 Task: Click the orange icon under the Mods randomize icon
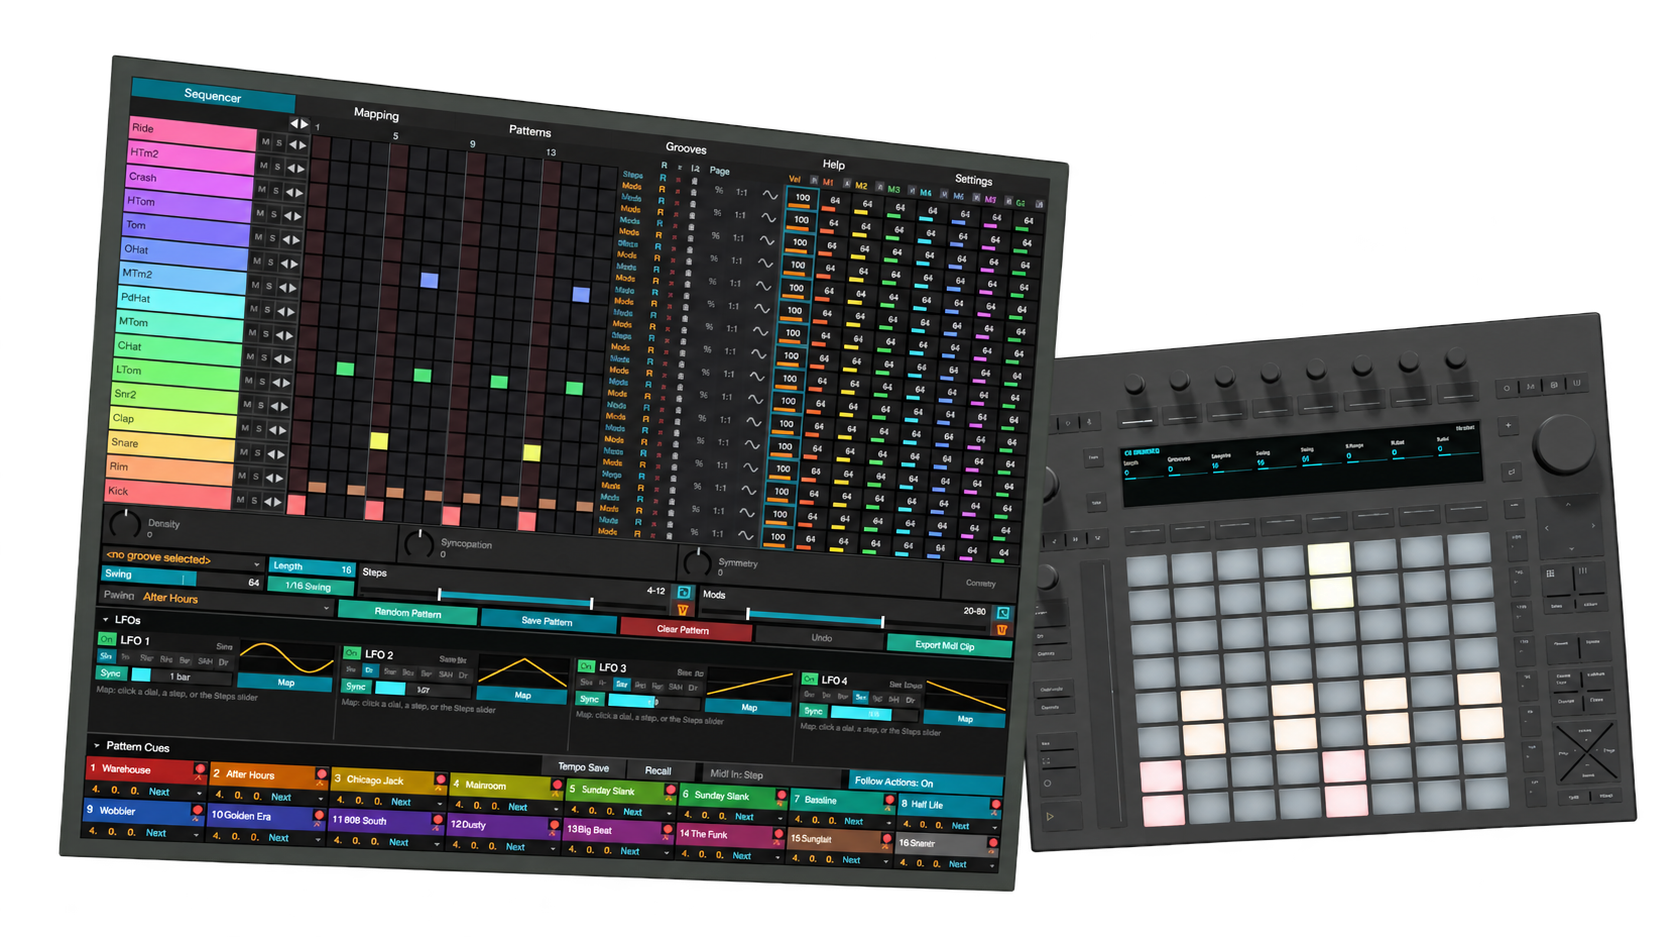(1002, 630)
